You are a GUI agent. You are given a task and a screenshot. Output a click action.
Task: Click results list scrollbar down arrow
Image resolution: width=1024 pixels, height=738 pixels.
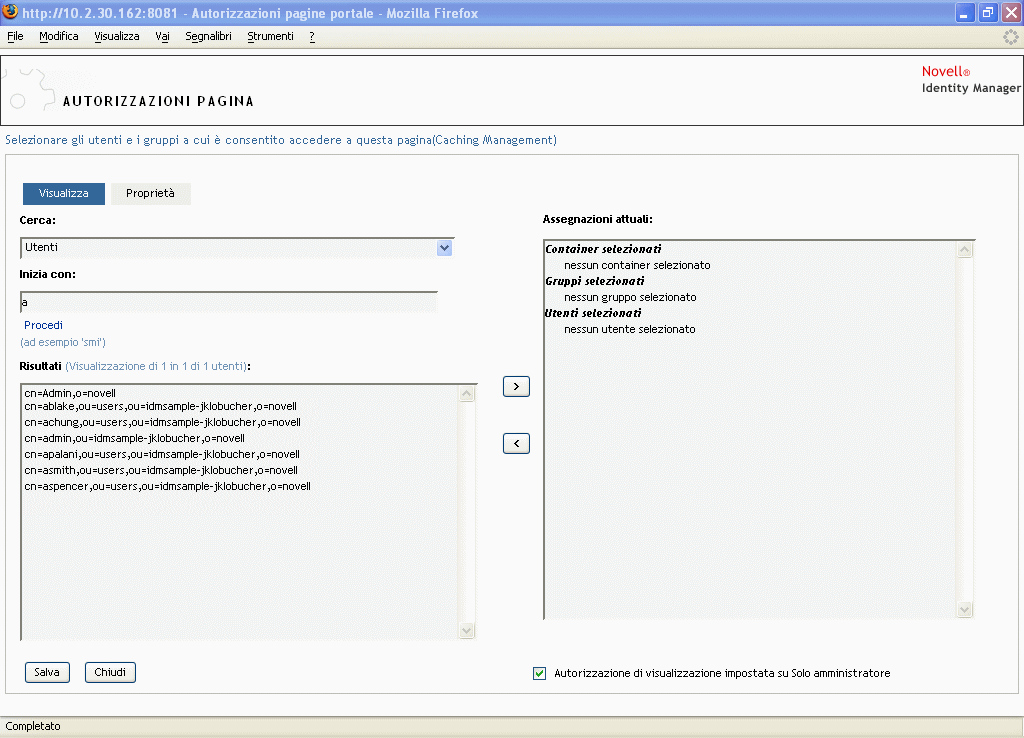coord(467,631)
